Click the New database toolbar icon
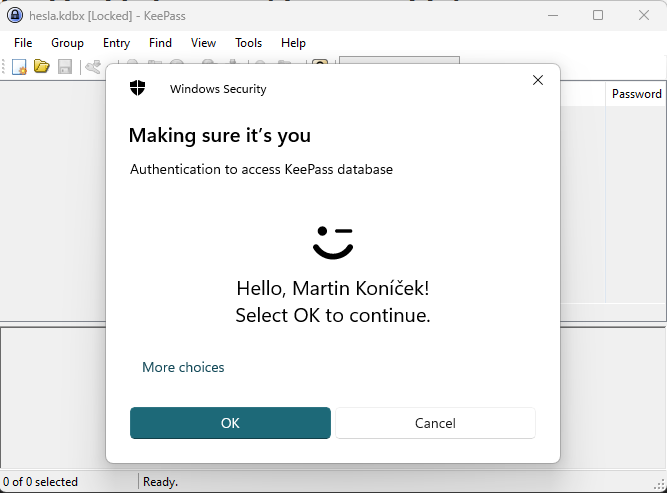Viewport: 667px width, 493px height. (x=19, y=67)
